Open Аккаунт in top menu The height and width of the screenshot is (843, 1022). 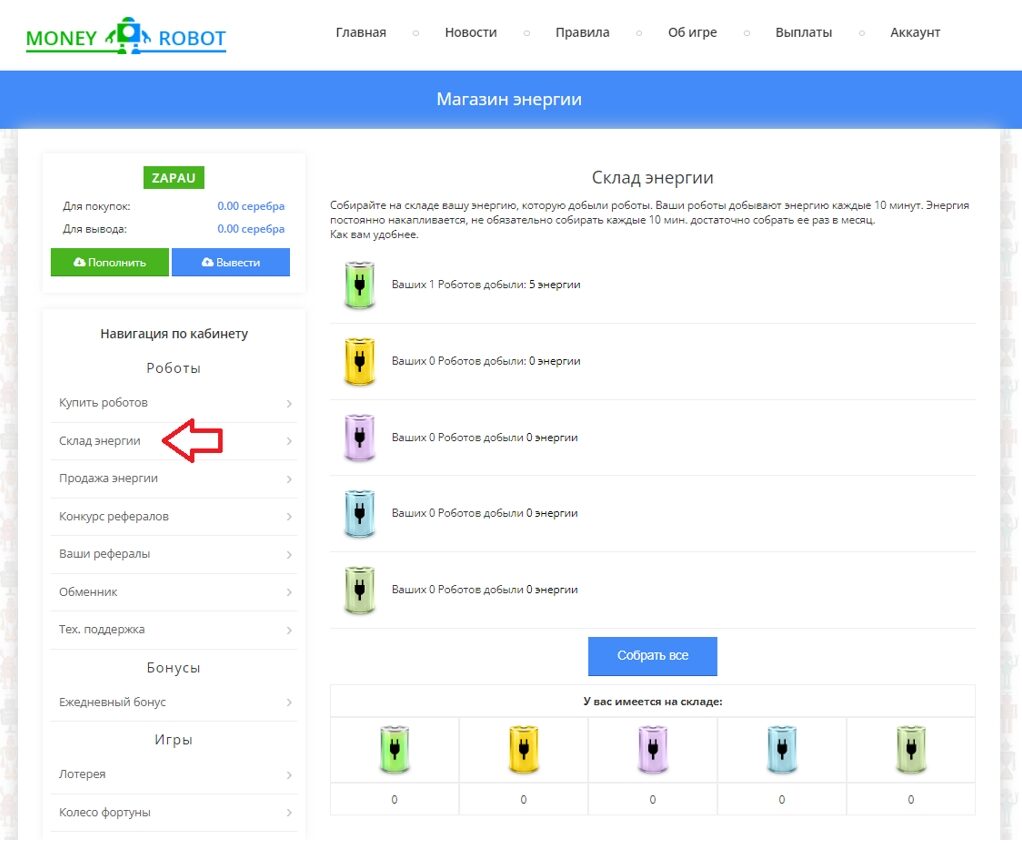tap(915, 33)
